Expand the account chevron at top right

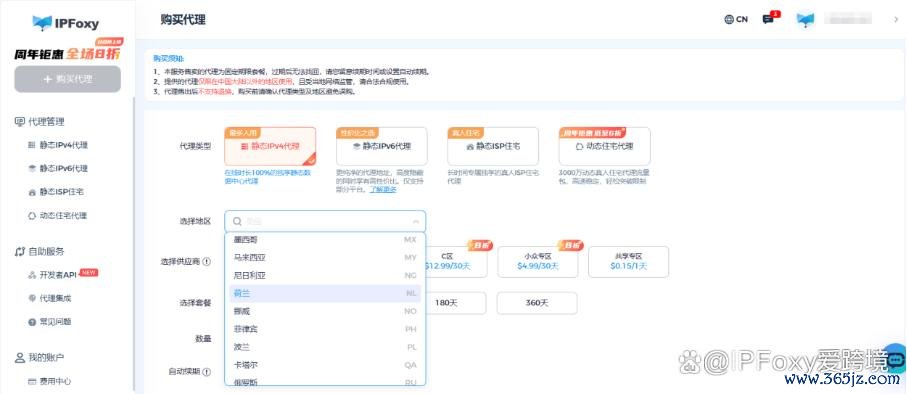click(896, 19)
